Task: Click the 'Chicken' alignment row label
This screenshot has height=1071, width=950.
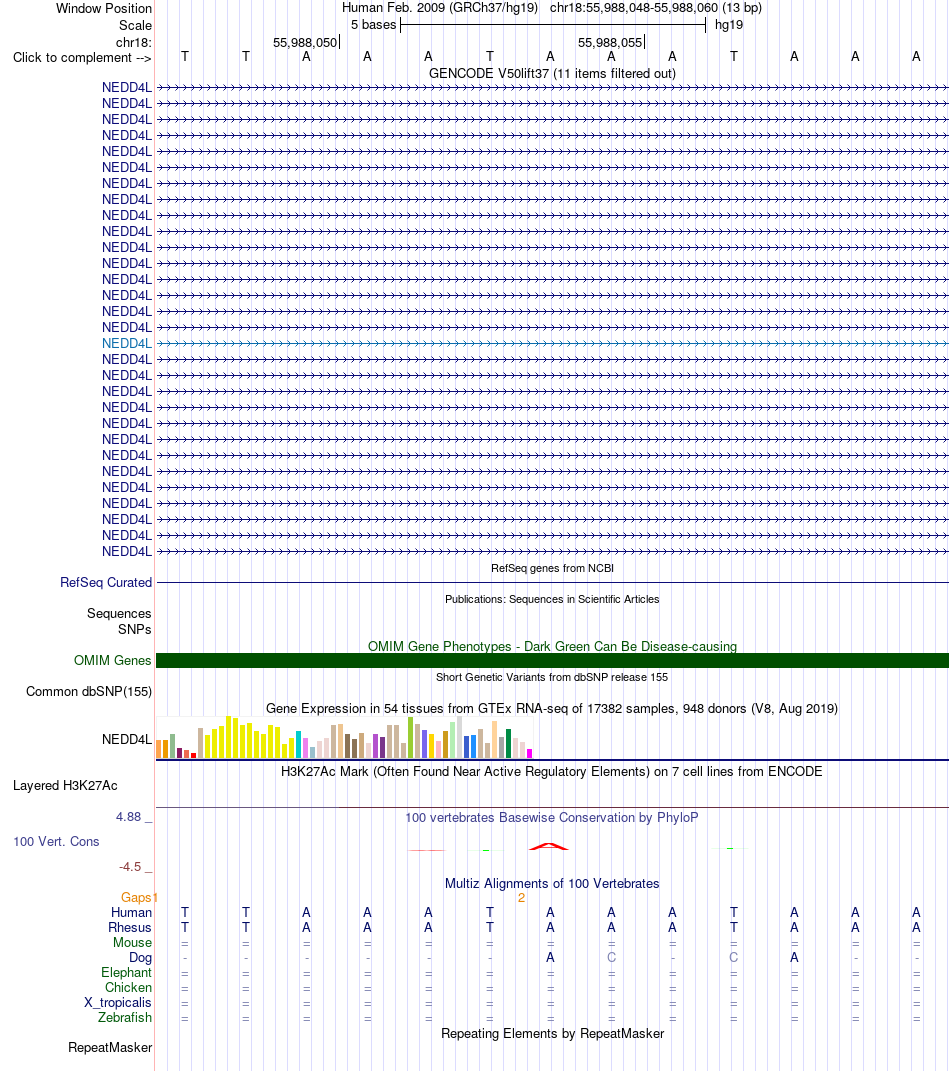Action: click(x=128, y=988)
